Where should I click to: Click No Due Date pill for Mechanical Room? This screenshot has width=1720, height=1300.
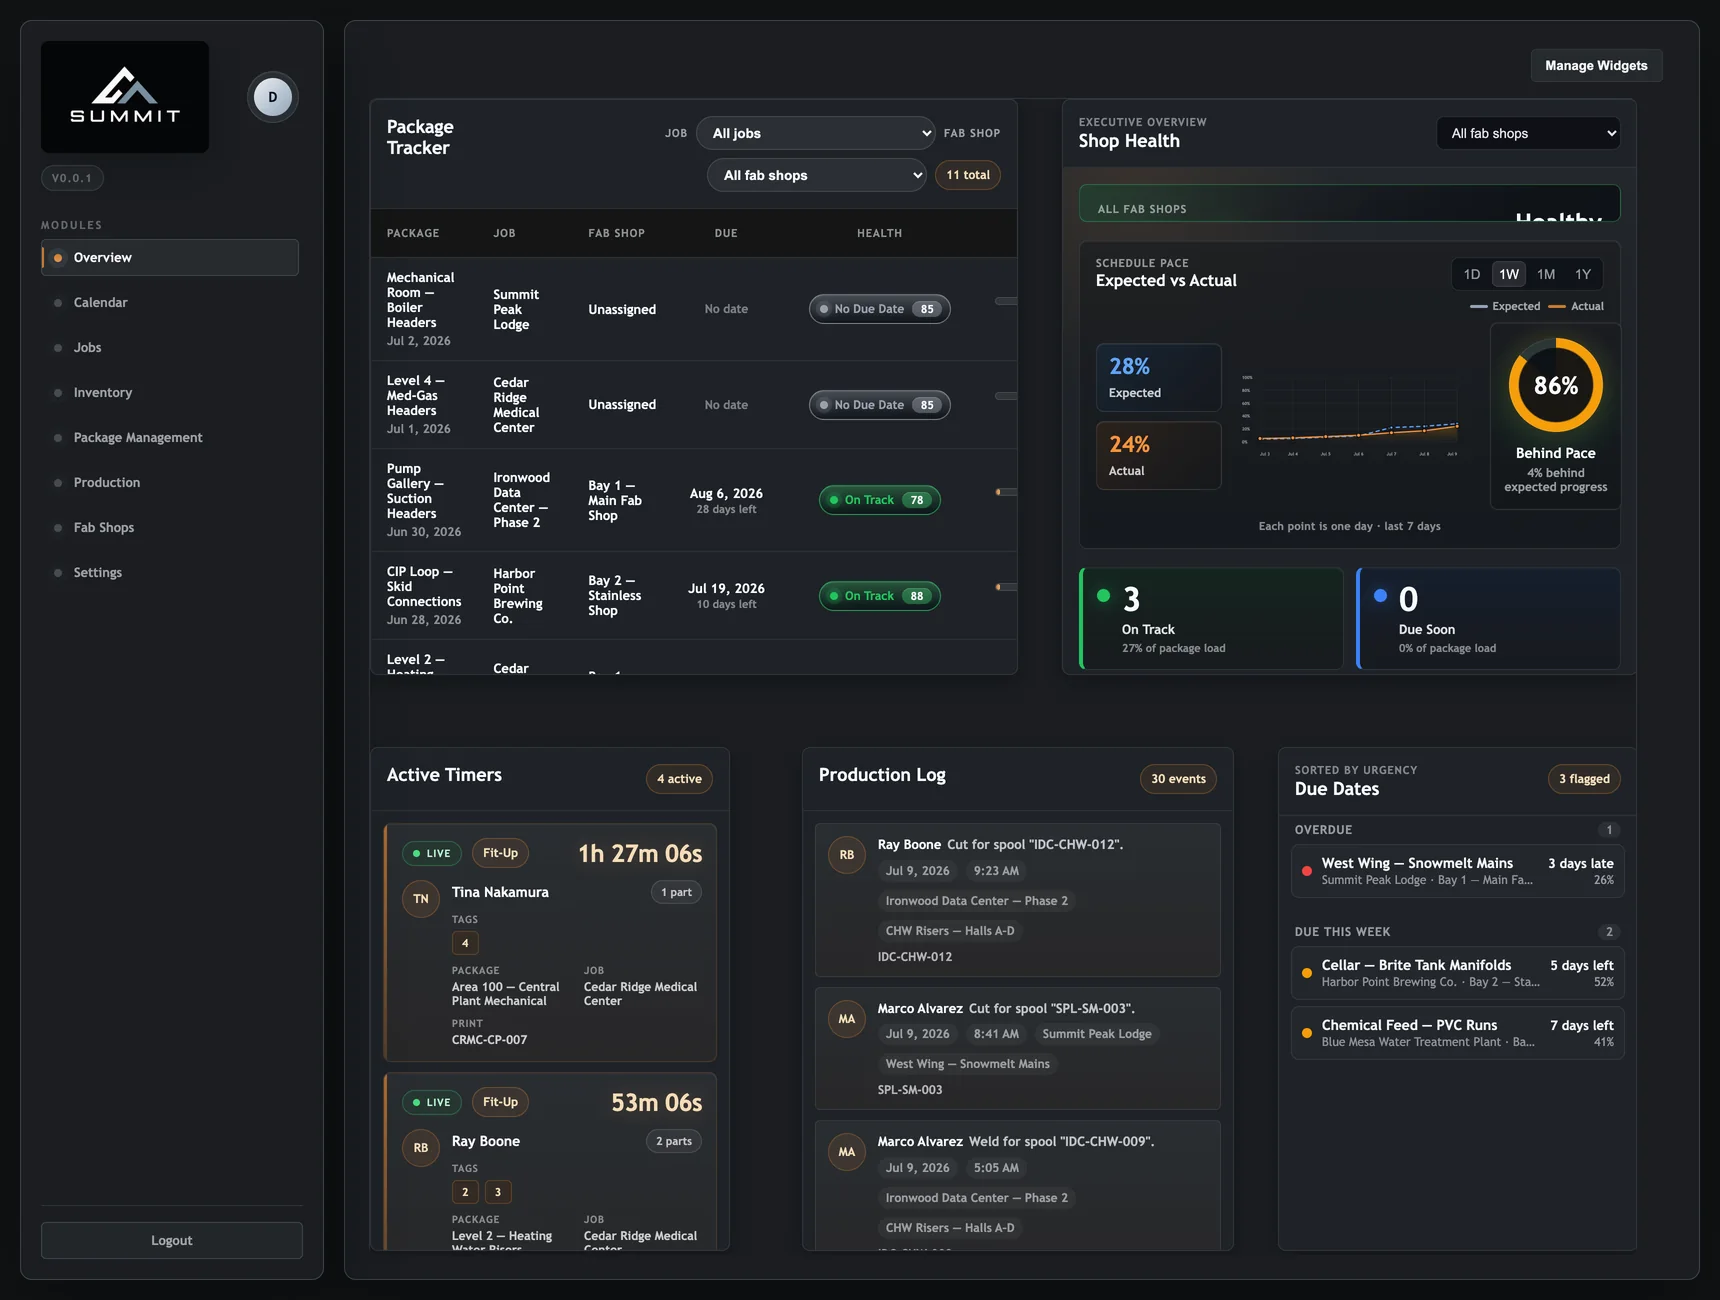pyautogui.click(x=879, y=309)
